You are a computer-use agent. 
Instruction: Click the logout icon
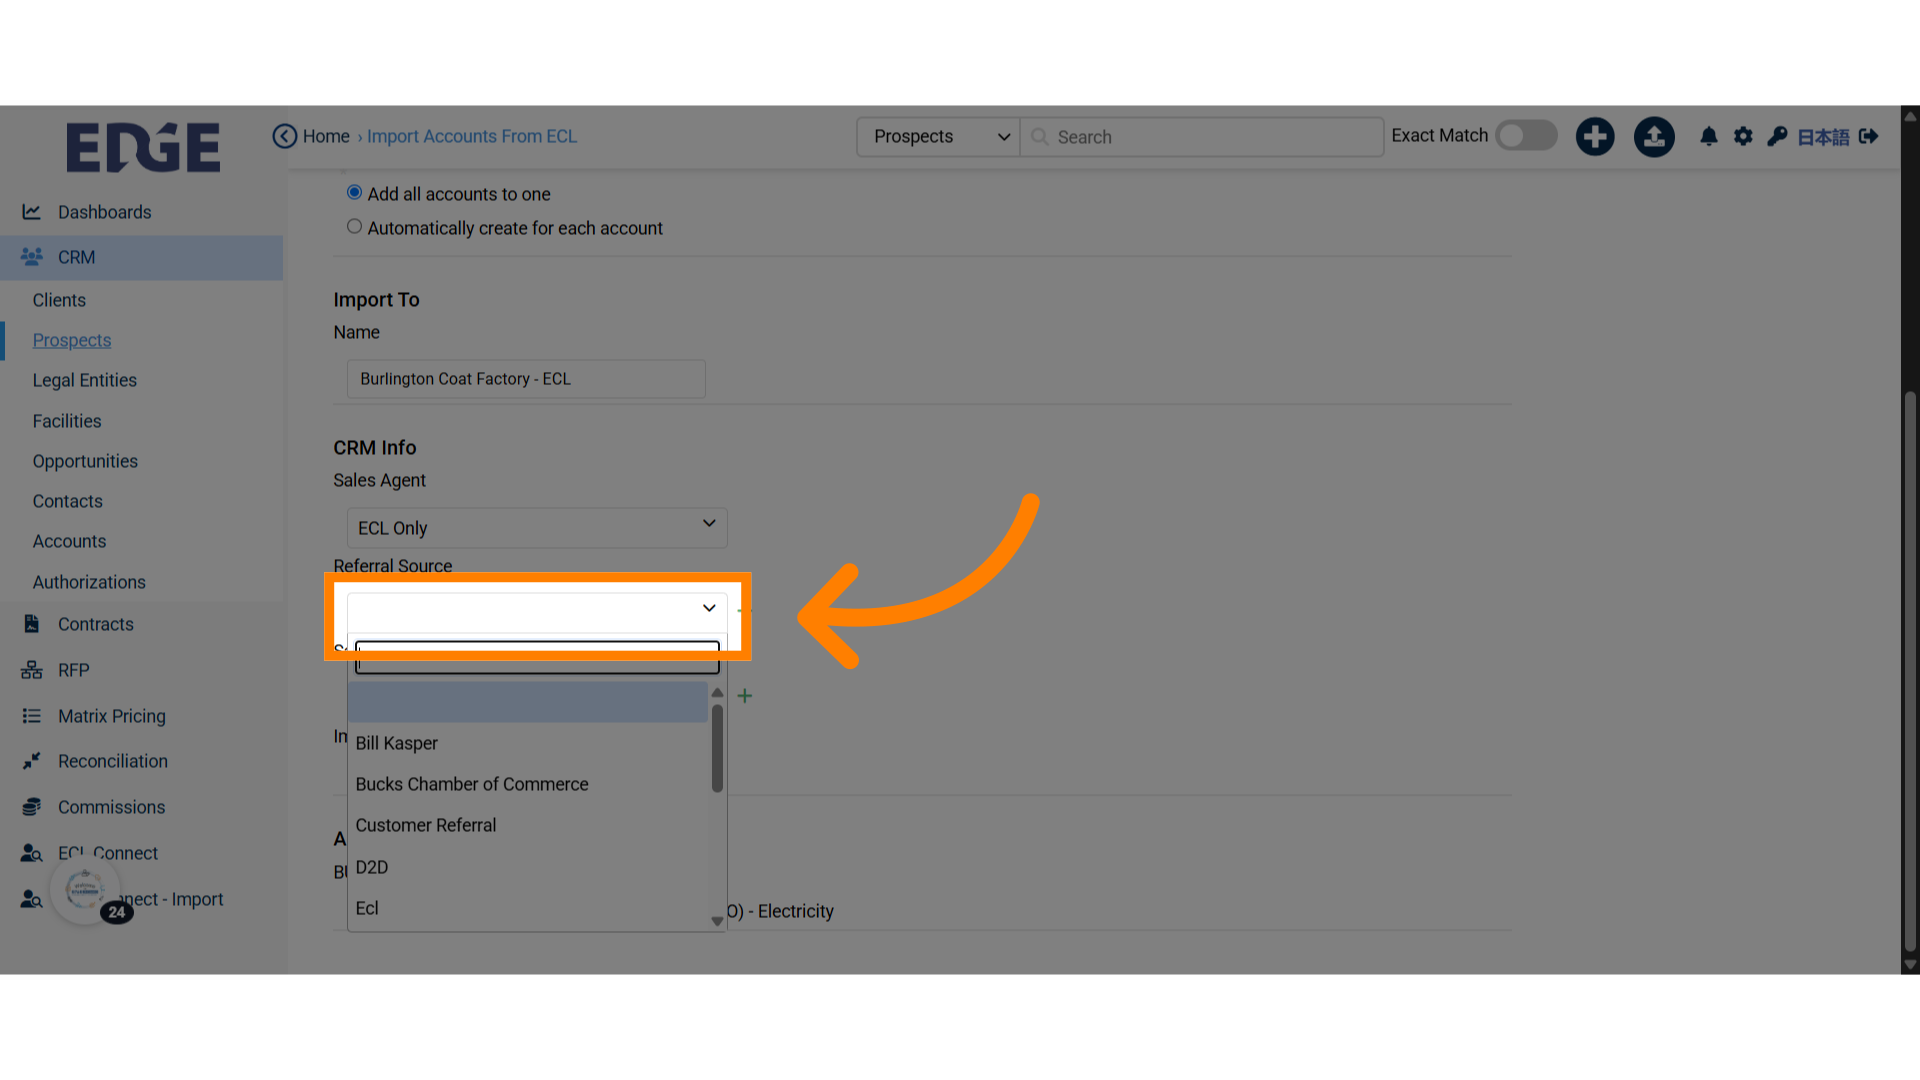point(1868,136)
